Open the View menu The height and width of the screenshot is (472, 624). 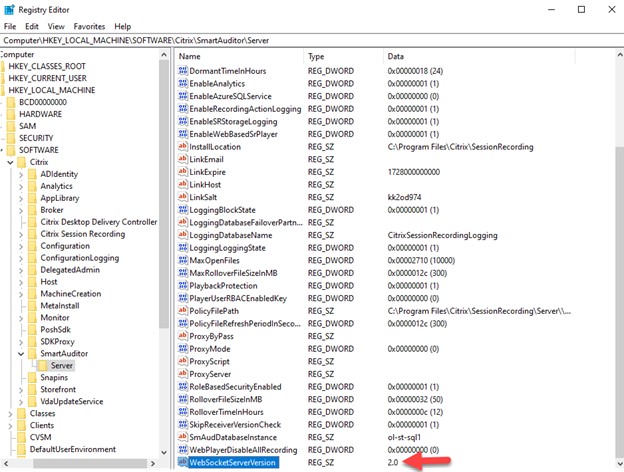point(56,26)
